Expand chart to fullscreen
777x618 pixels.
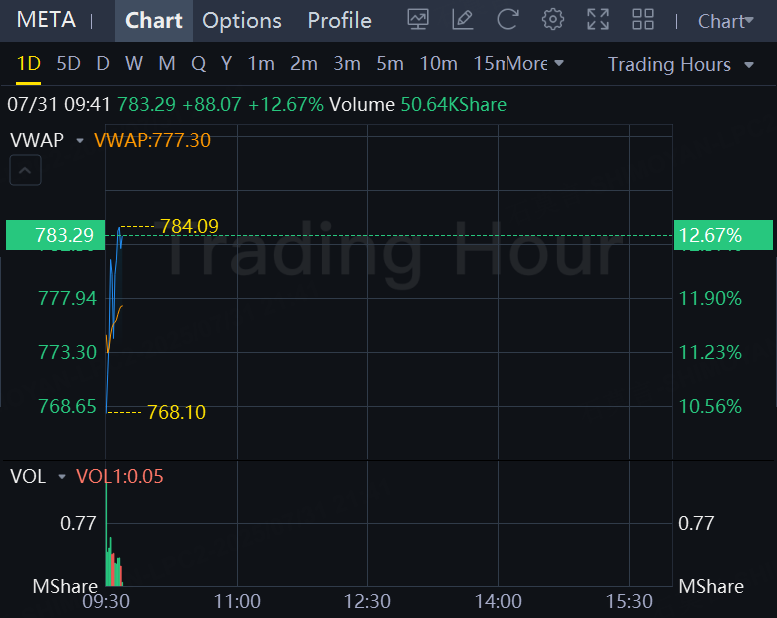click(598, 19)
